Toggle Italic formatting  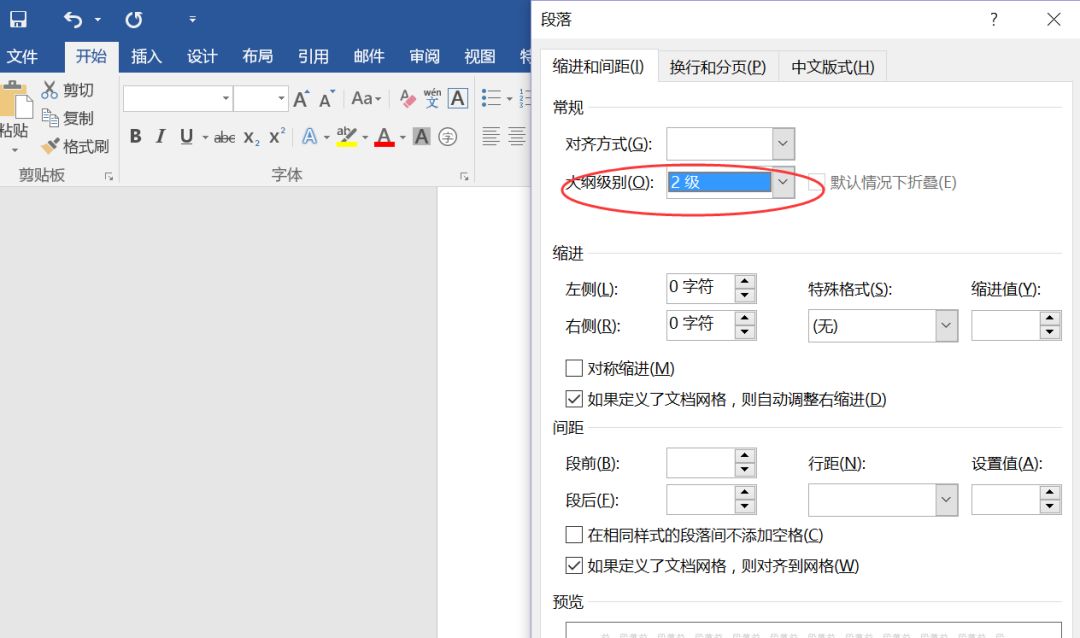pos(160,136)
